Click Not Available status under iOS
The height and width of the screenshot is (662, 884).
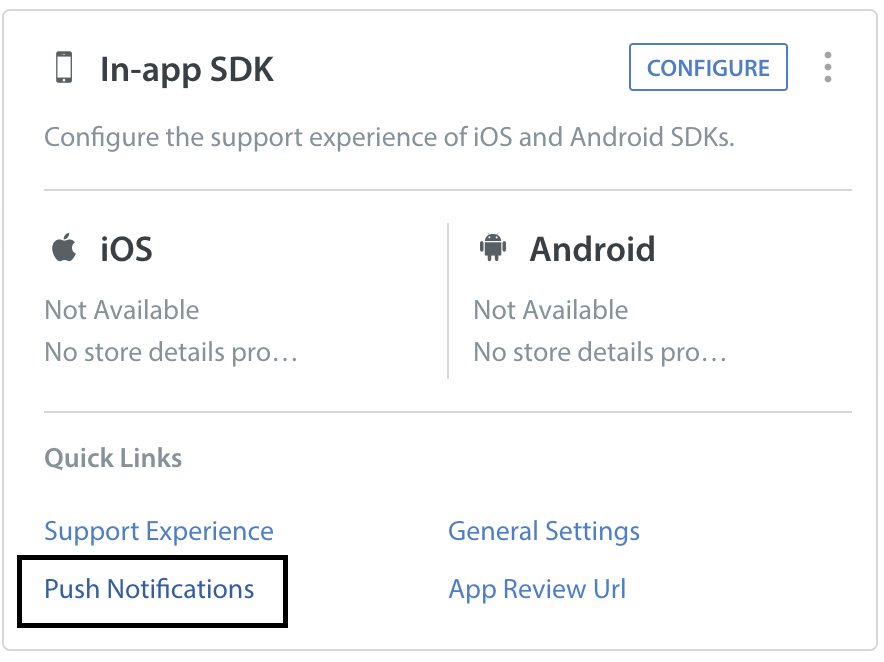point(122,310)
